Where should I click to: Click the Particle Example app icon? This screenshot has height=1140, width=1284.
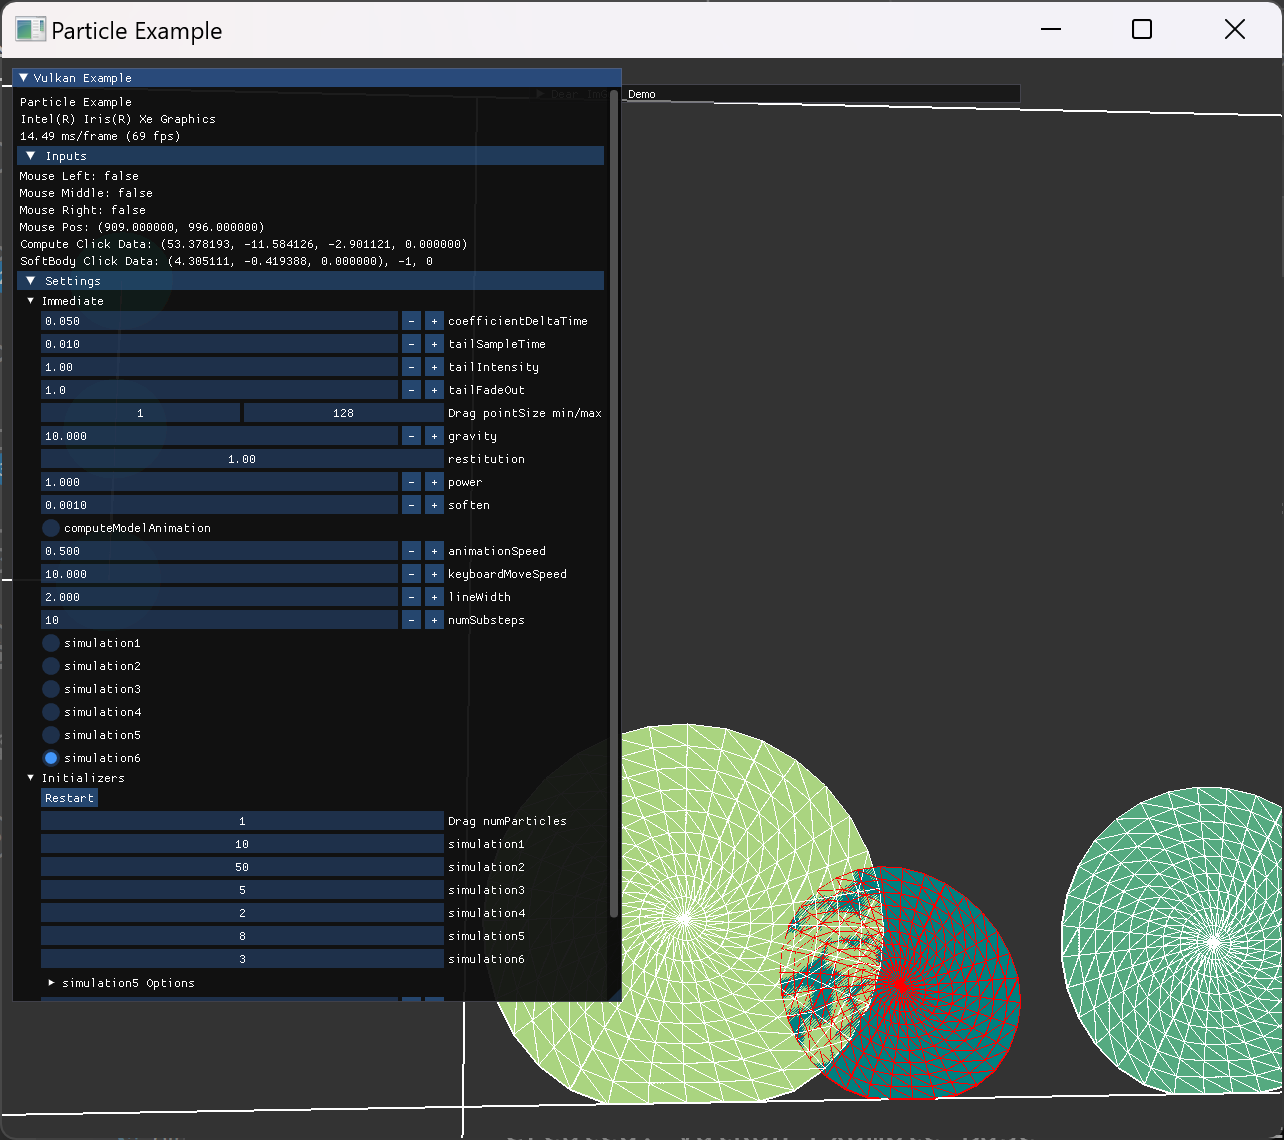point(30,30)
